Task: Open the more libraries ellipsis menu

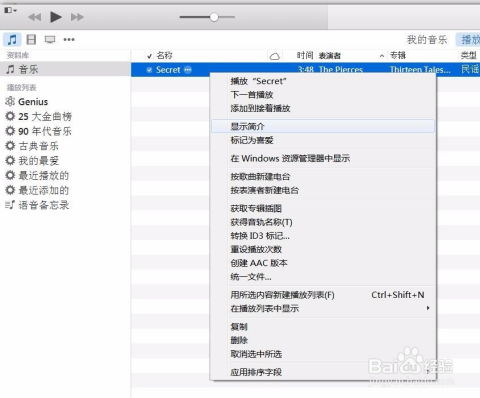Action: pos(69,40)
